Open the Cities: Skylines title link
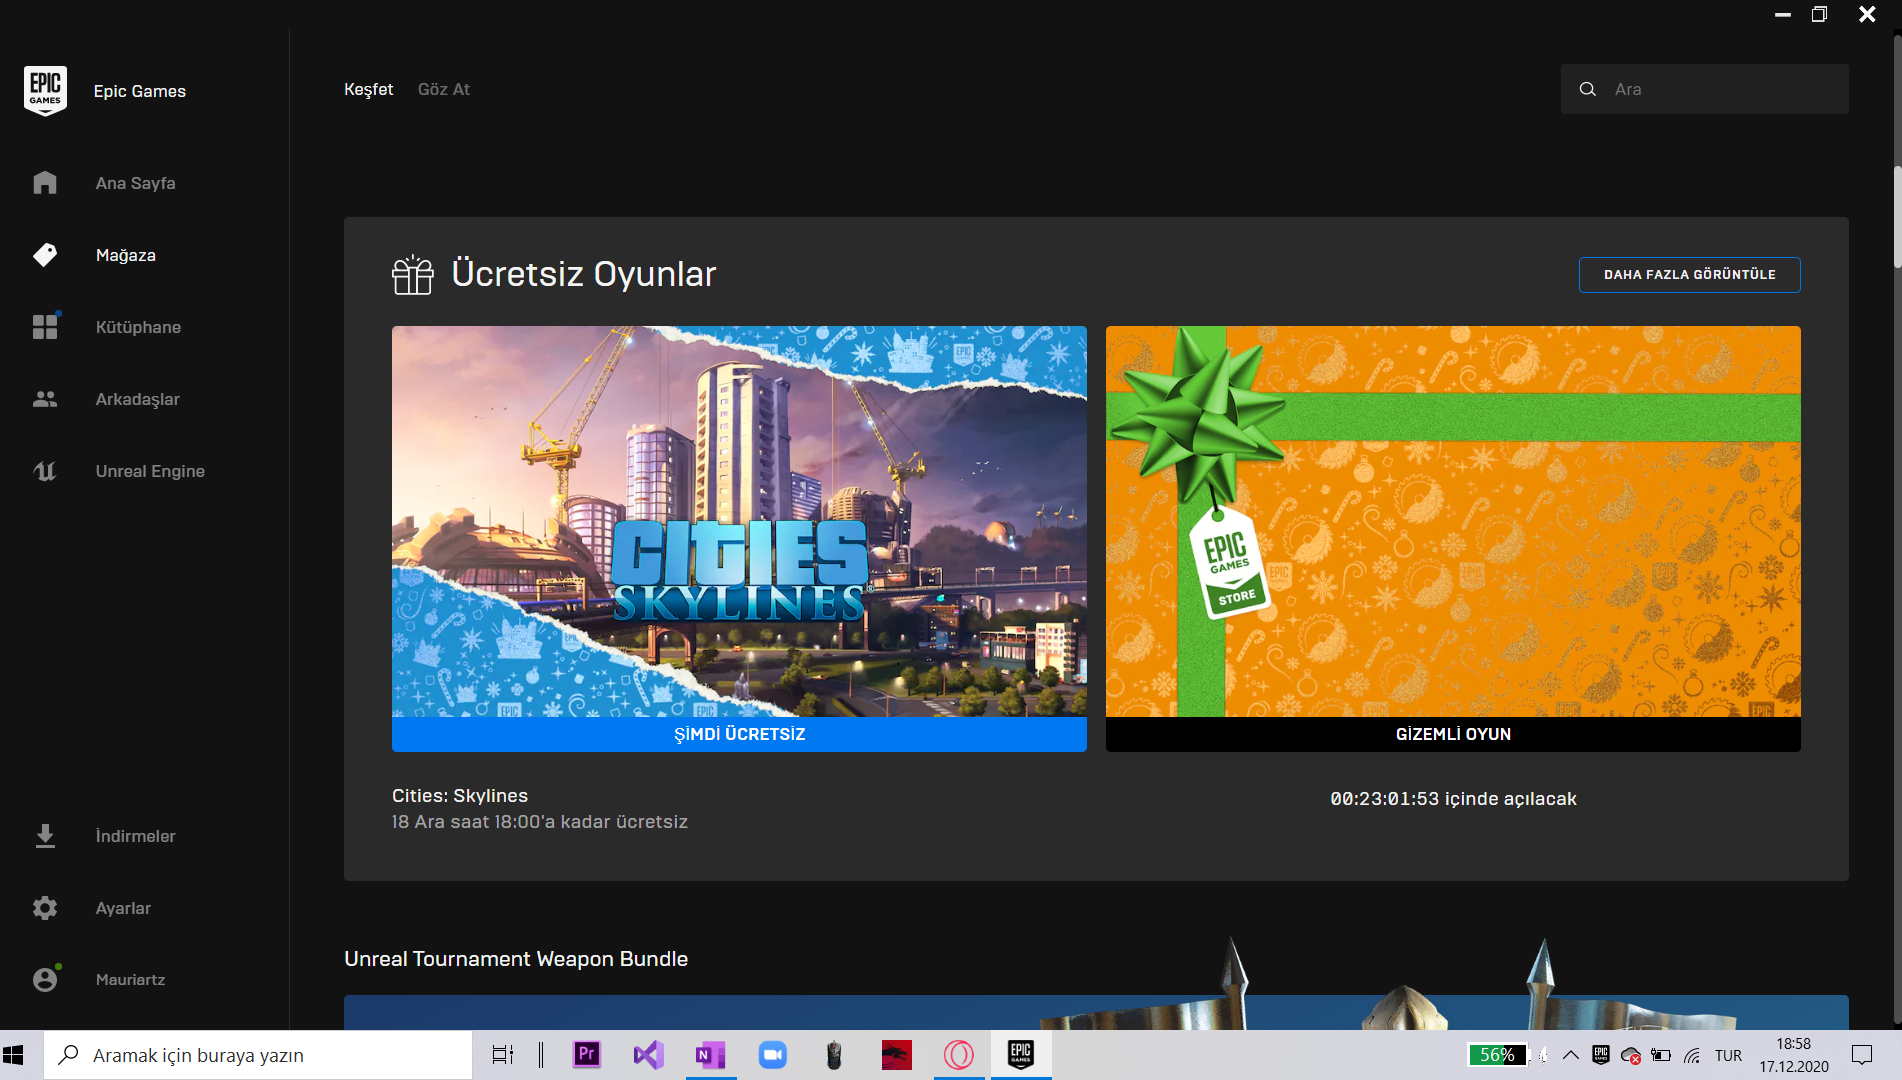This screenshot has height=1080, width=1902. pos(460,796)
